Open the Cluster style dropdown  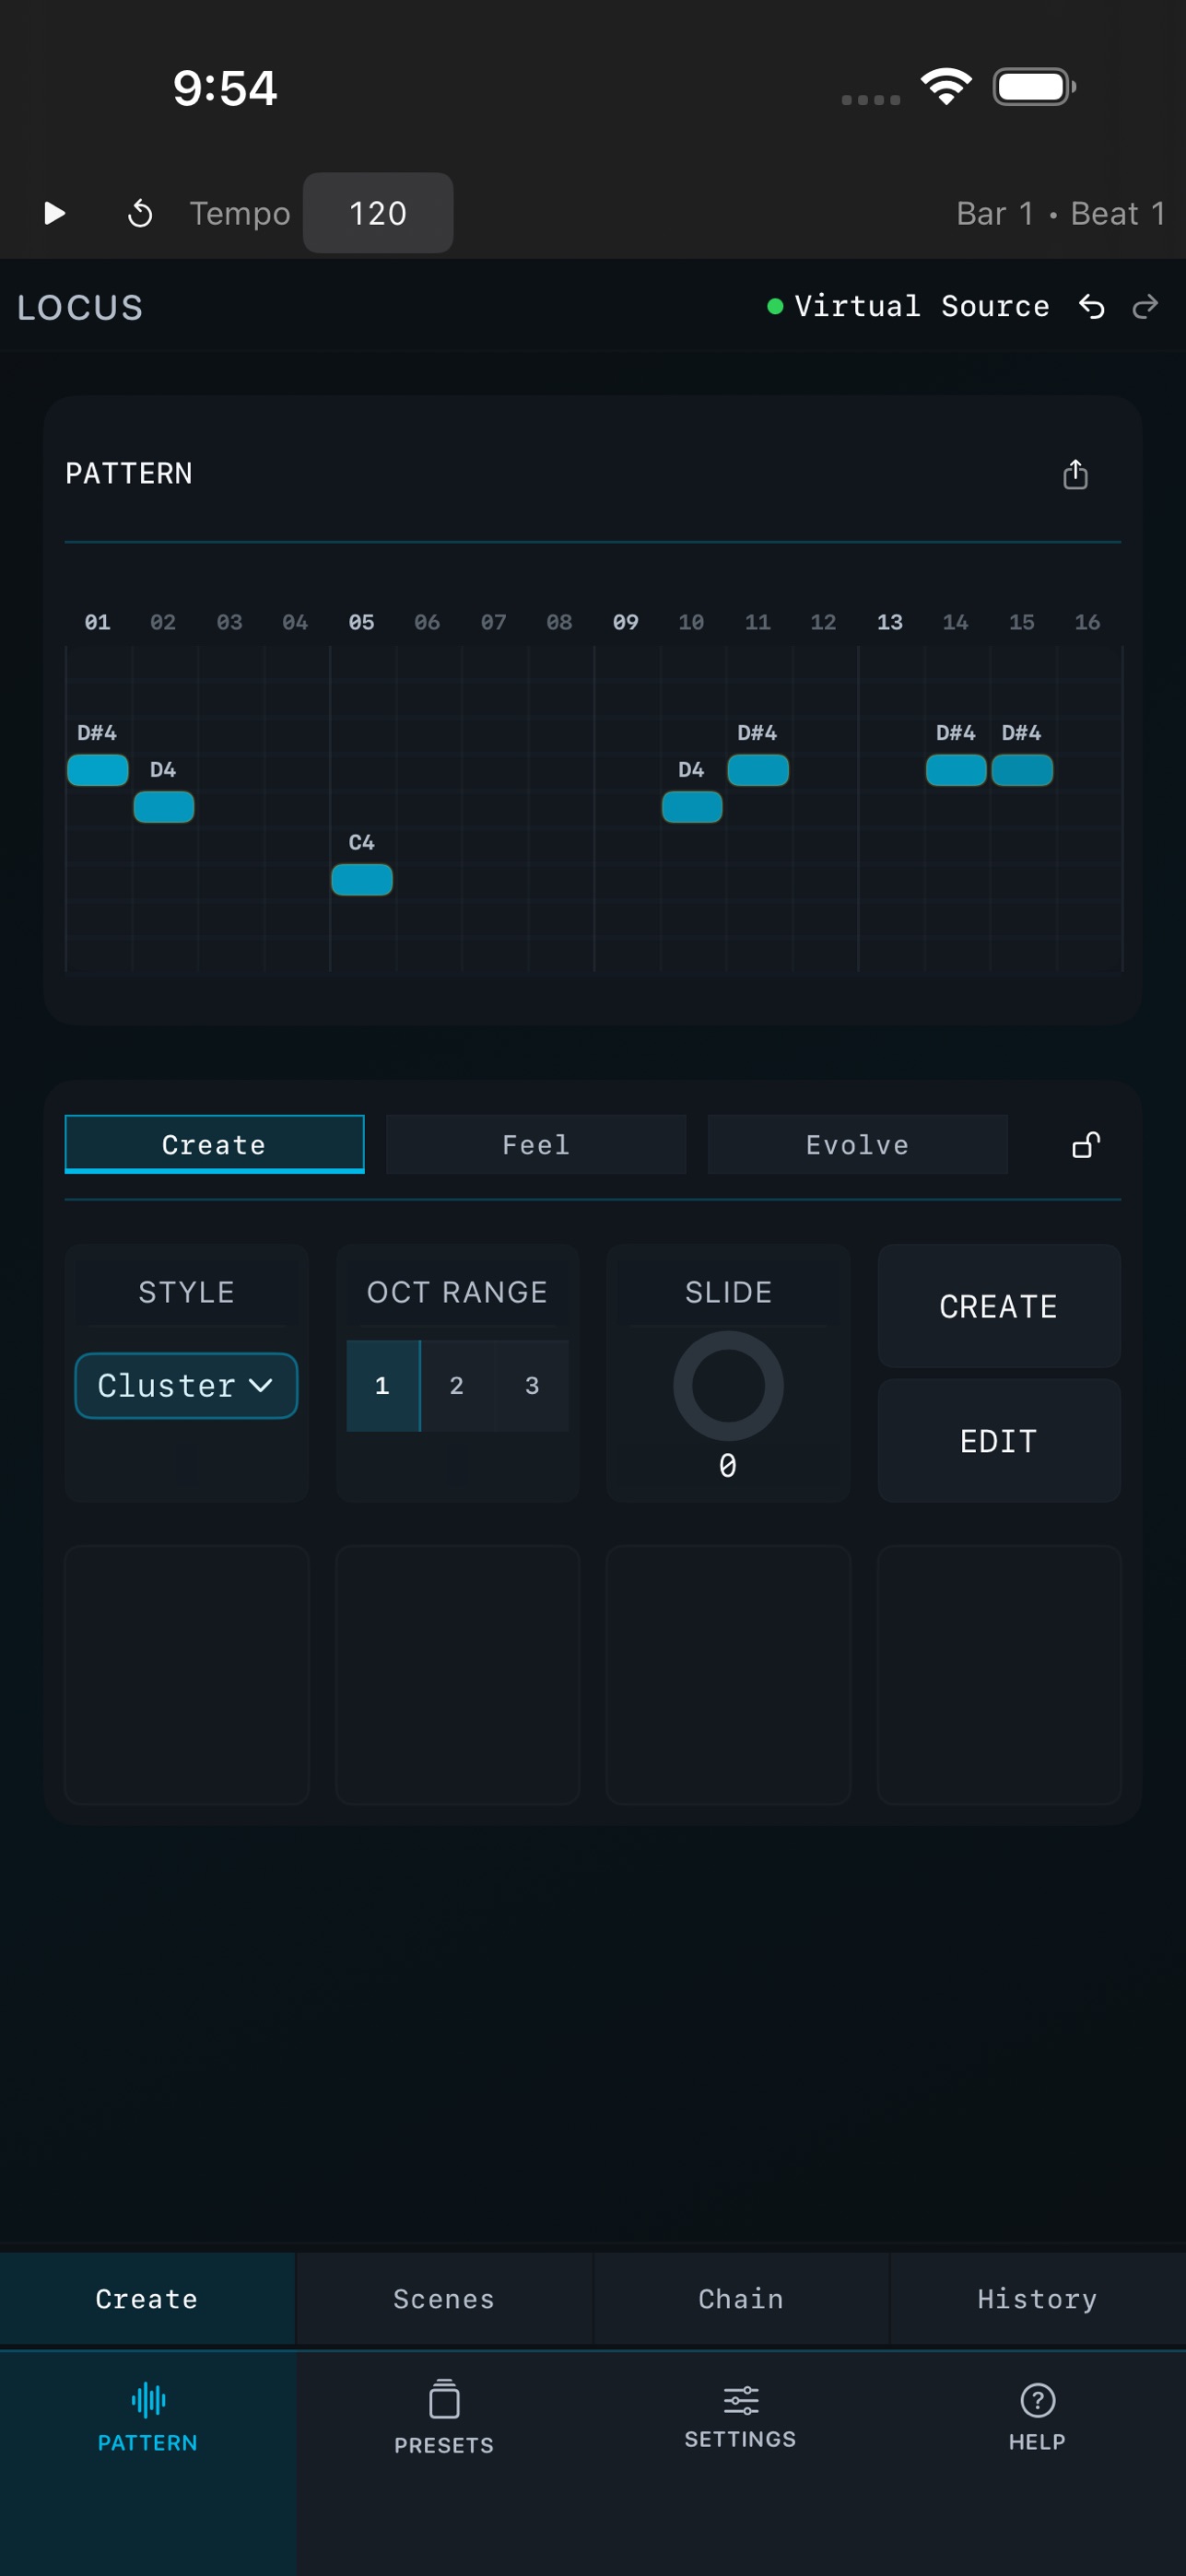click(x=186, y=1385)
